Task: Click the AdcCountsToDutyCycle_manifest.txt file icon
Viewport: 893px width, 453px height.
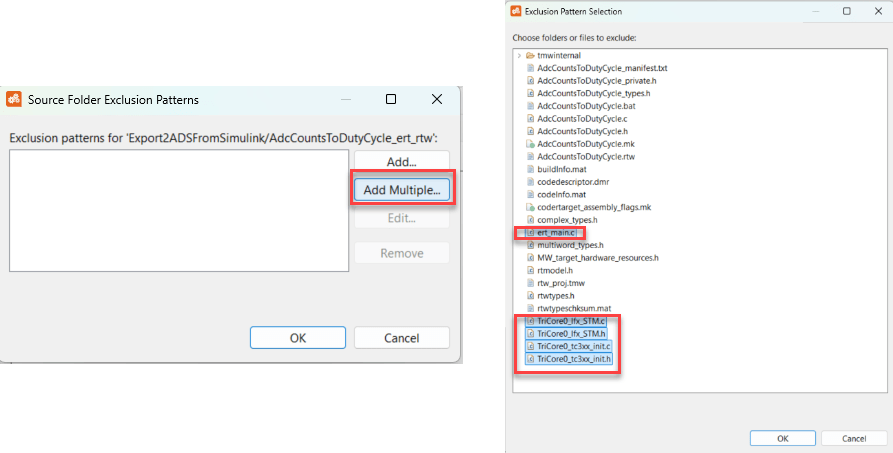Action: point(530,68)
